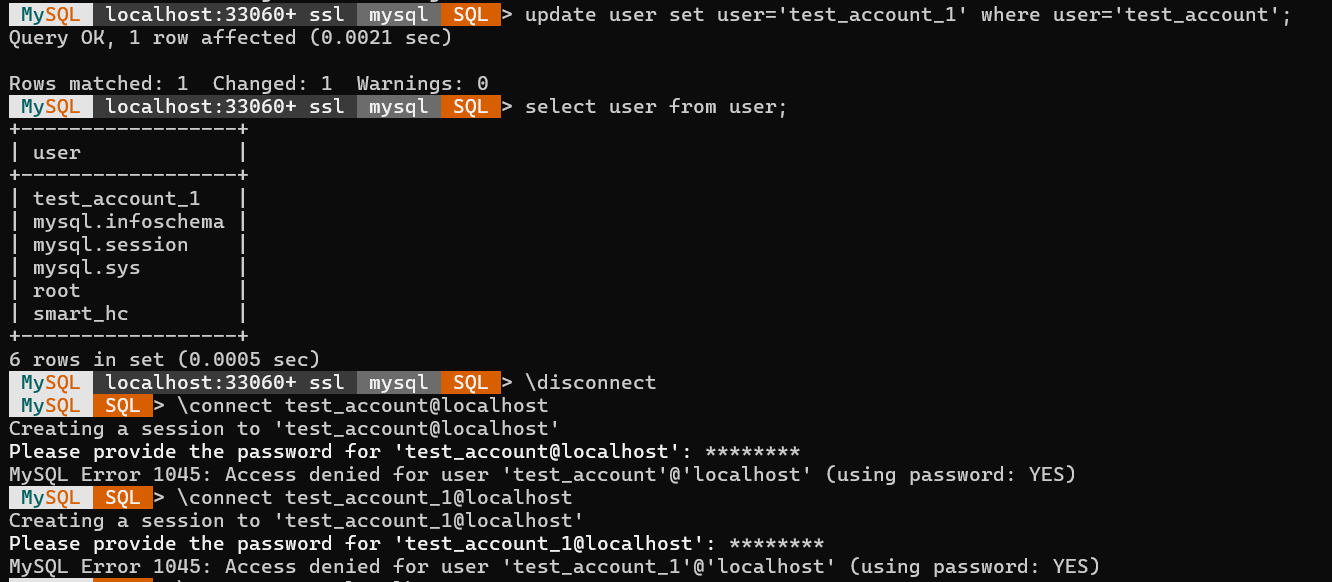
Task: Select the smart_hc row in the table
Action: [128, 314]
